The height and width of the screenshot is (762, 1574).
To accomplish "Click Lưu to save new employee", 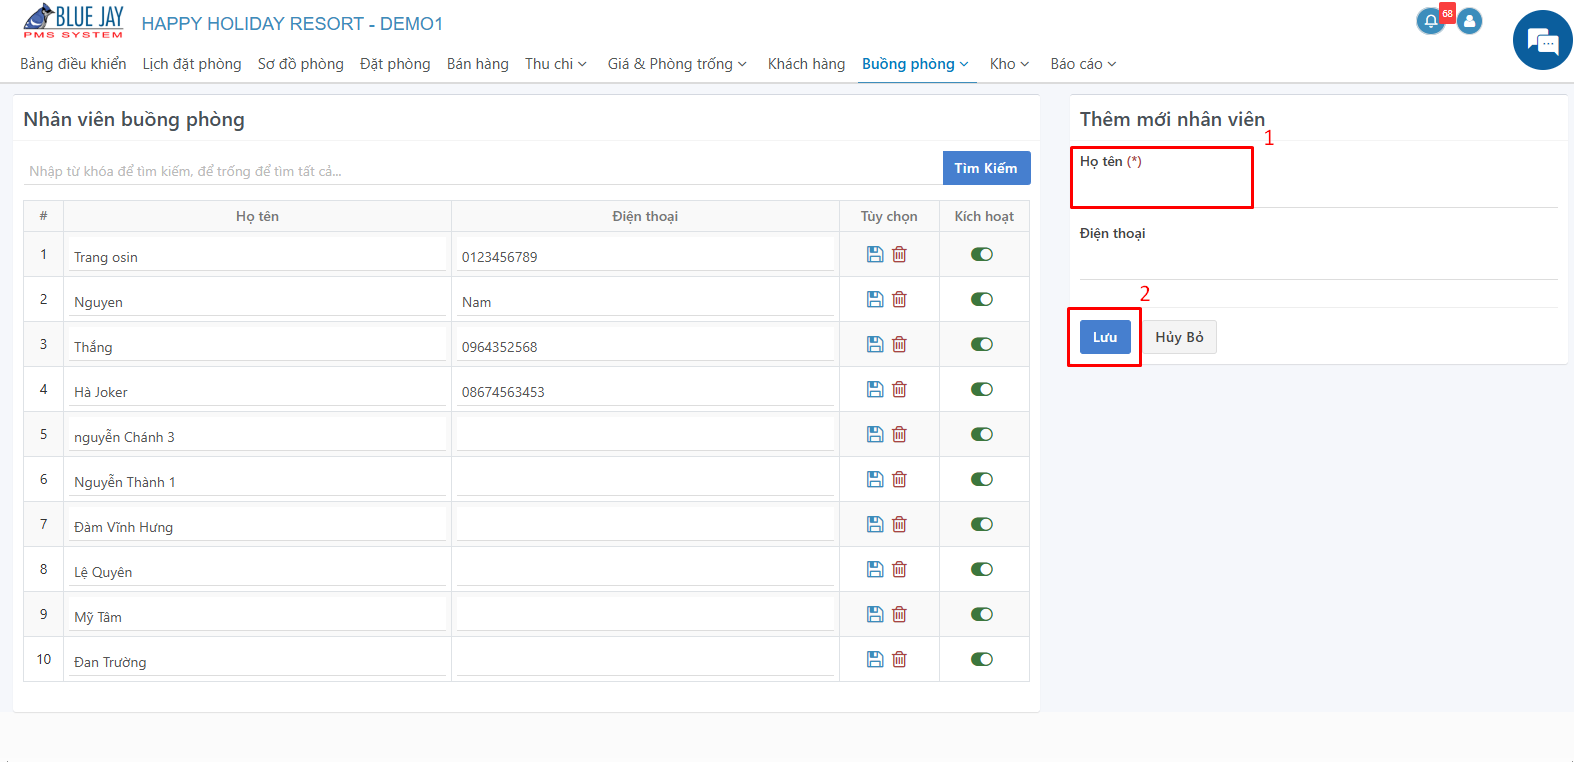I will click(1105, 337).
